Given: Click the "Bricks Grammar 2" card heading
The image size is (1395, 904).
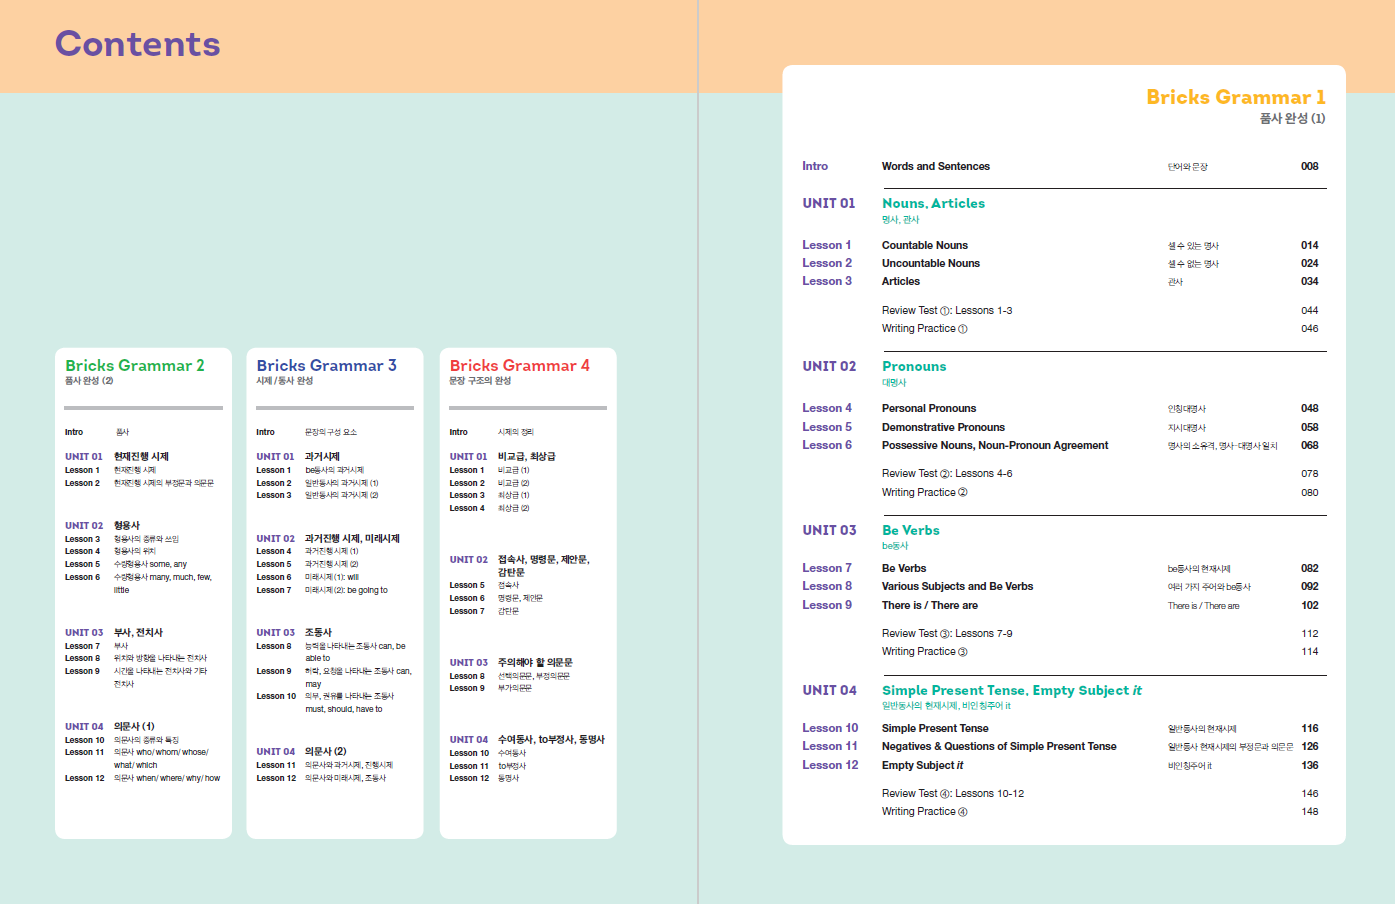Looking at the screenshot, I should coord(135,366).
